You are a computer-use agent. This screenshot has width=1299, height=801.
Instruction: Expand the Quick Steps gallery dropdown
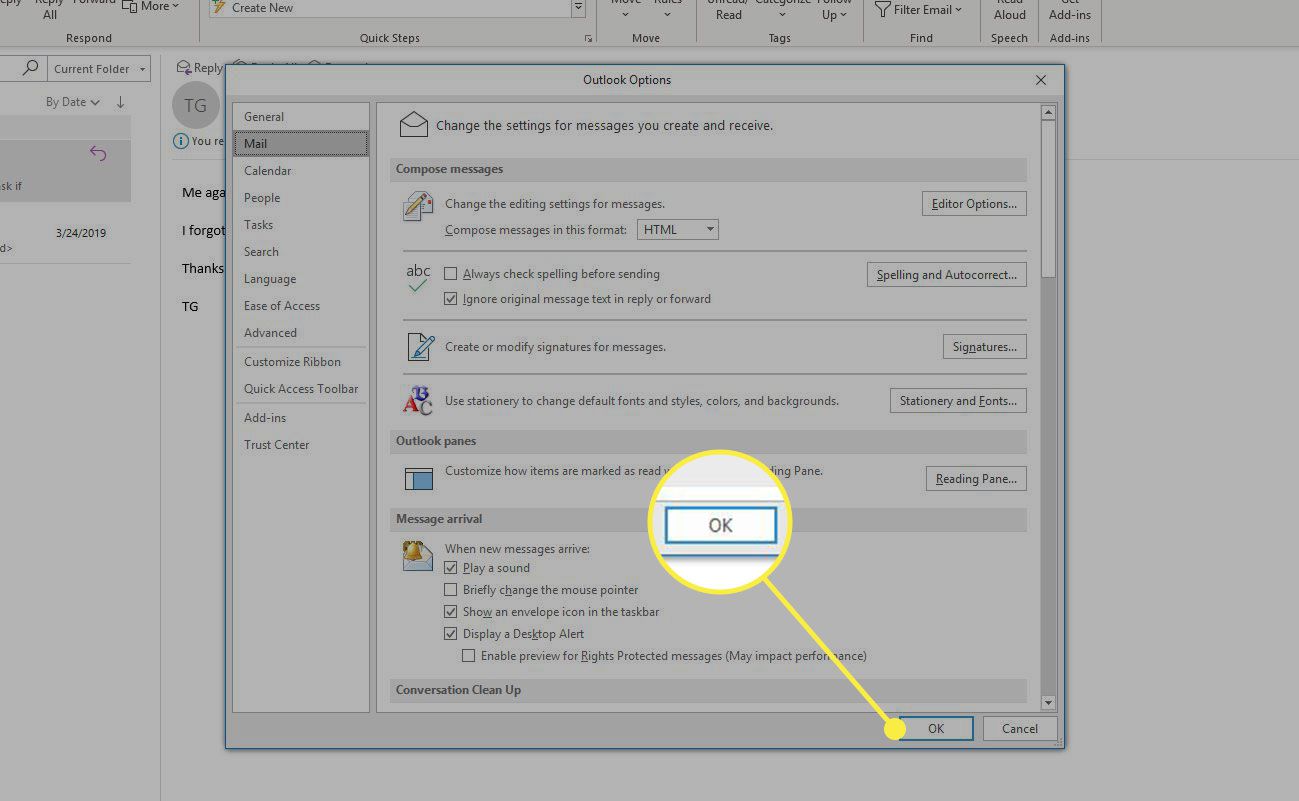coord(578,8)
